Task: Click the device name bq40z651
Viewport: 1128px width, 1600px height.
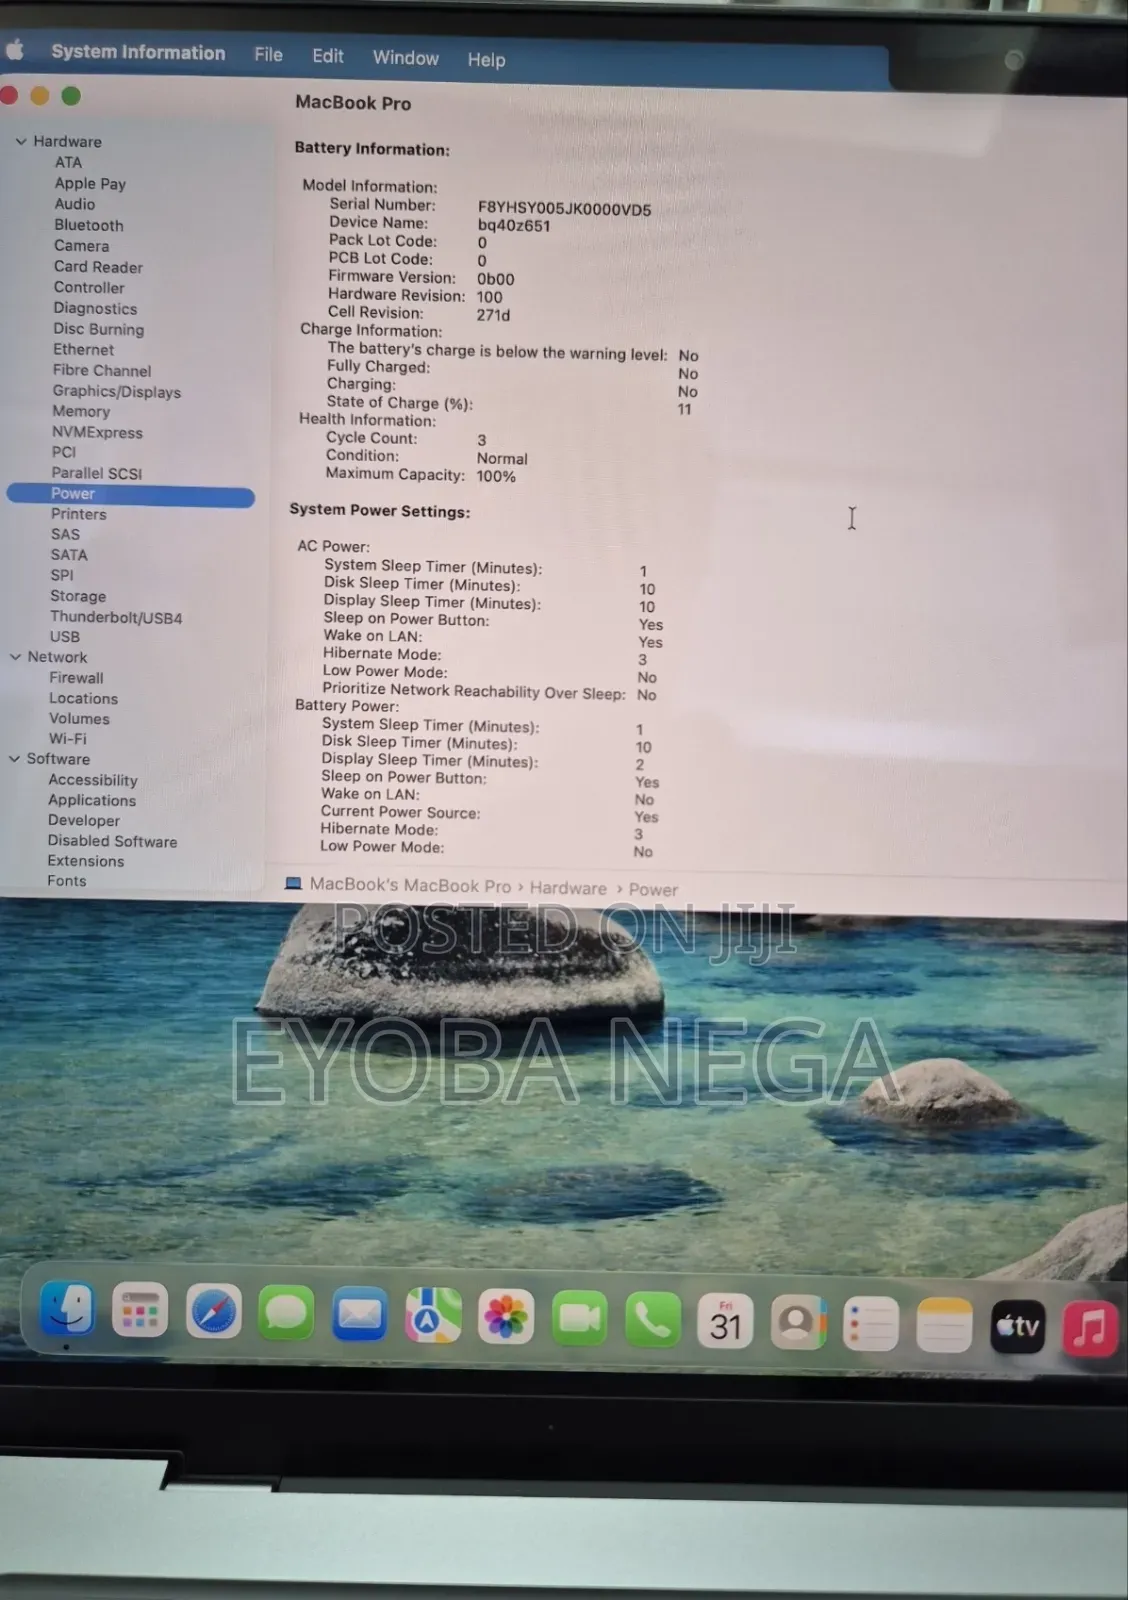Action: click(514, 226)
